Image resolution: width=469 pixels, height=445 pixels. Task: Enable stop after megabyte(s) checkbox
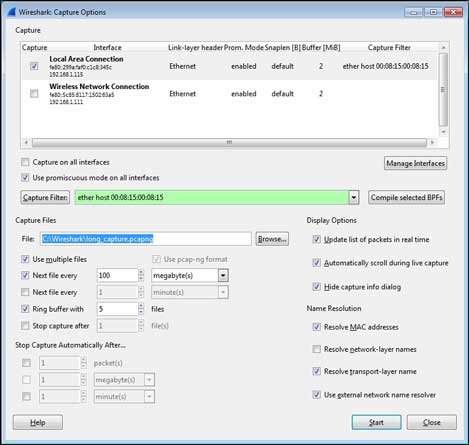(26, 379)
